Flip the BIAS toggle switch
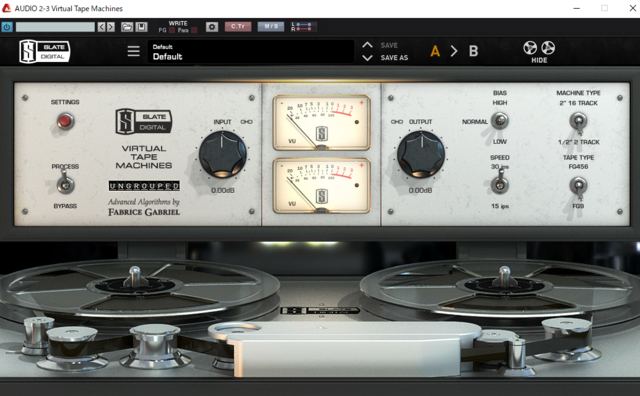Screen dimensions: 640x396 point(499,121)
